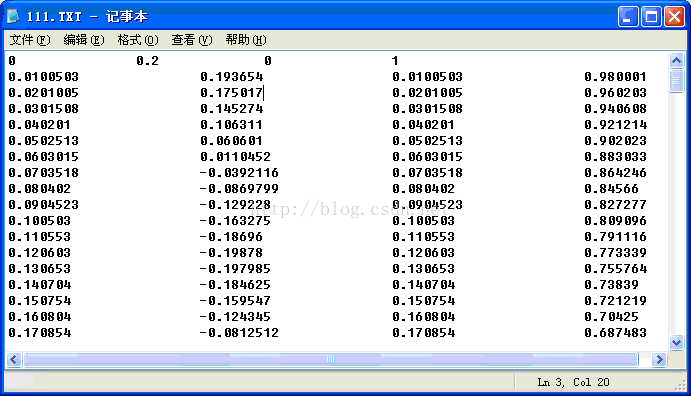Image resolution: width=691 pixels, height=396 pixels.
Task: Click the 111.TXT - 记事本 title text
Action: coord(87,17)
